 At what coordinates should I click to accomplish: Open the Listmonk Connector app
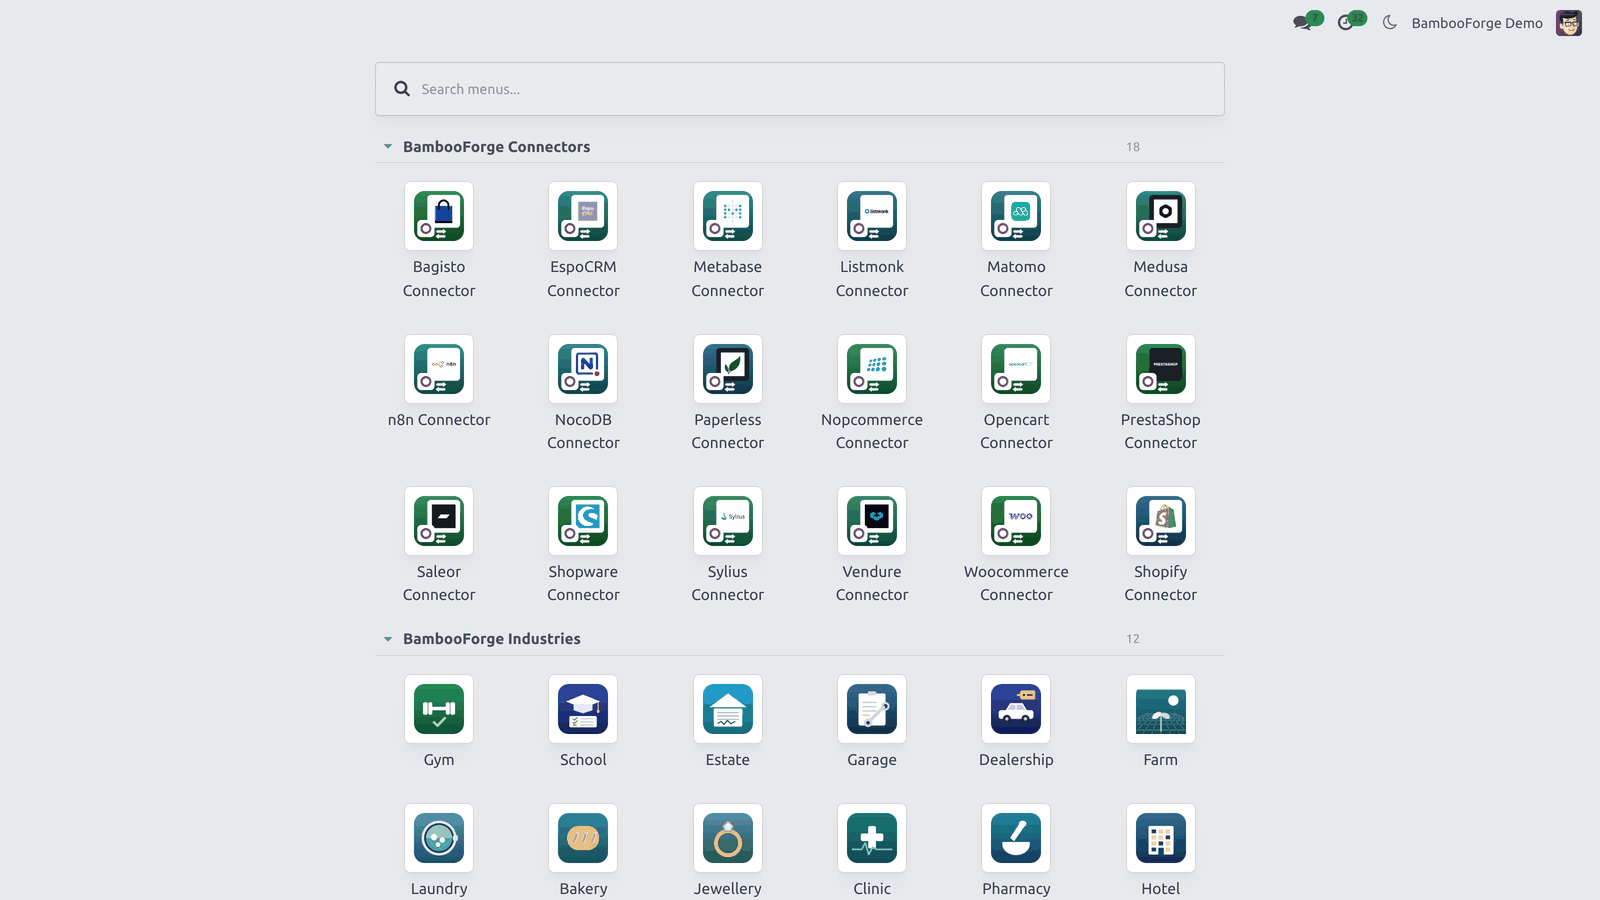(872, 216)
